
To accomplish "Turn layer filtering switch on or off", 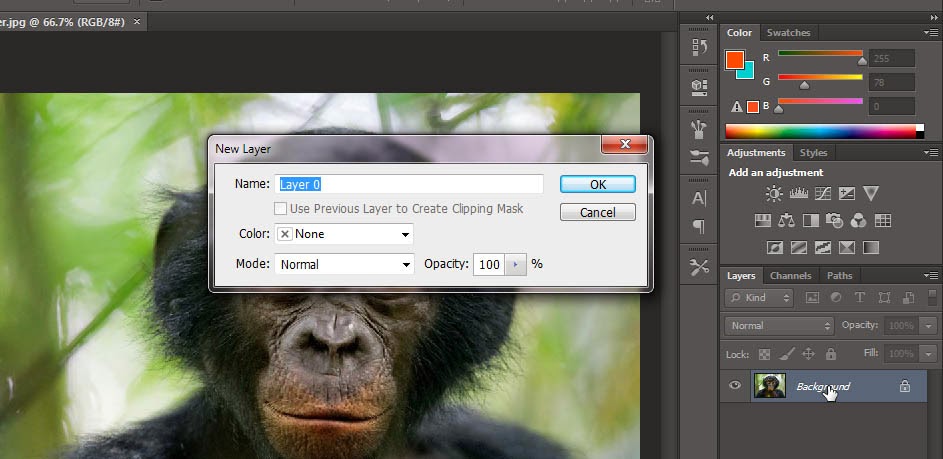I will click(932, 296).
